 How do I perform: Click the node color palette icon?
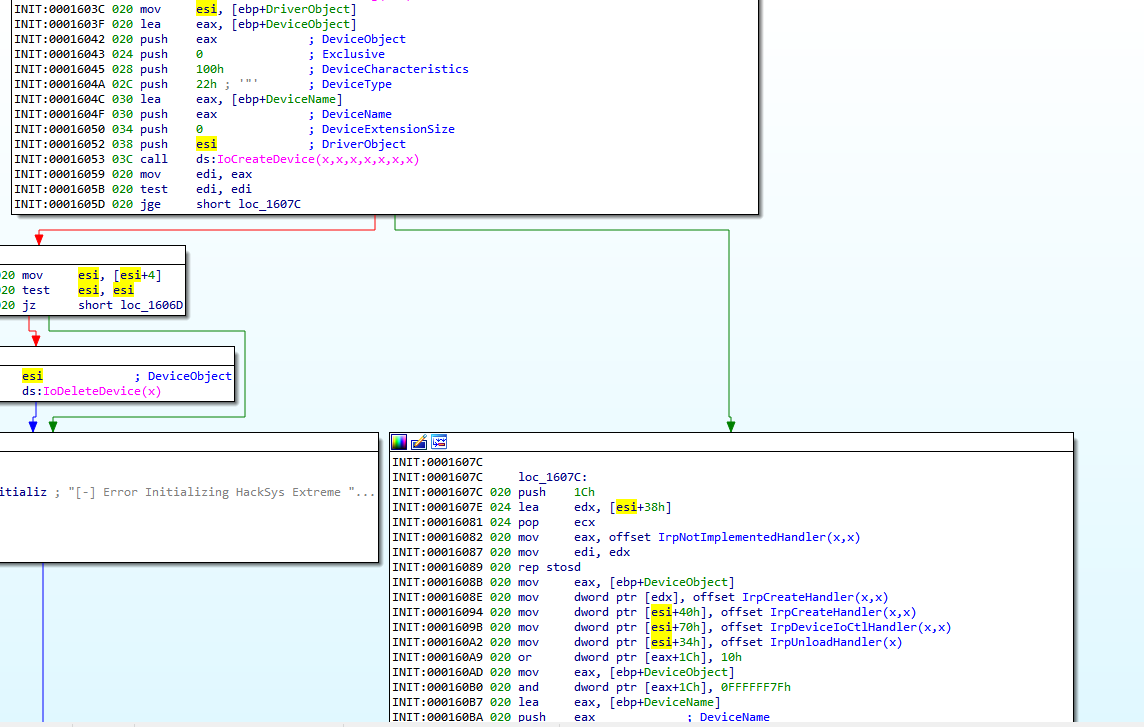pos(399,442)
